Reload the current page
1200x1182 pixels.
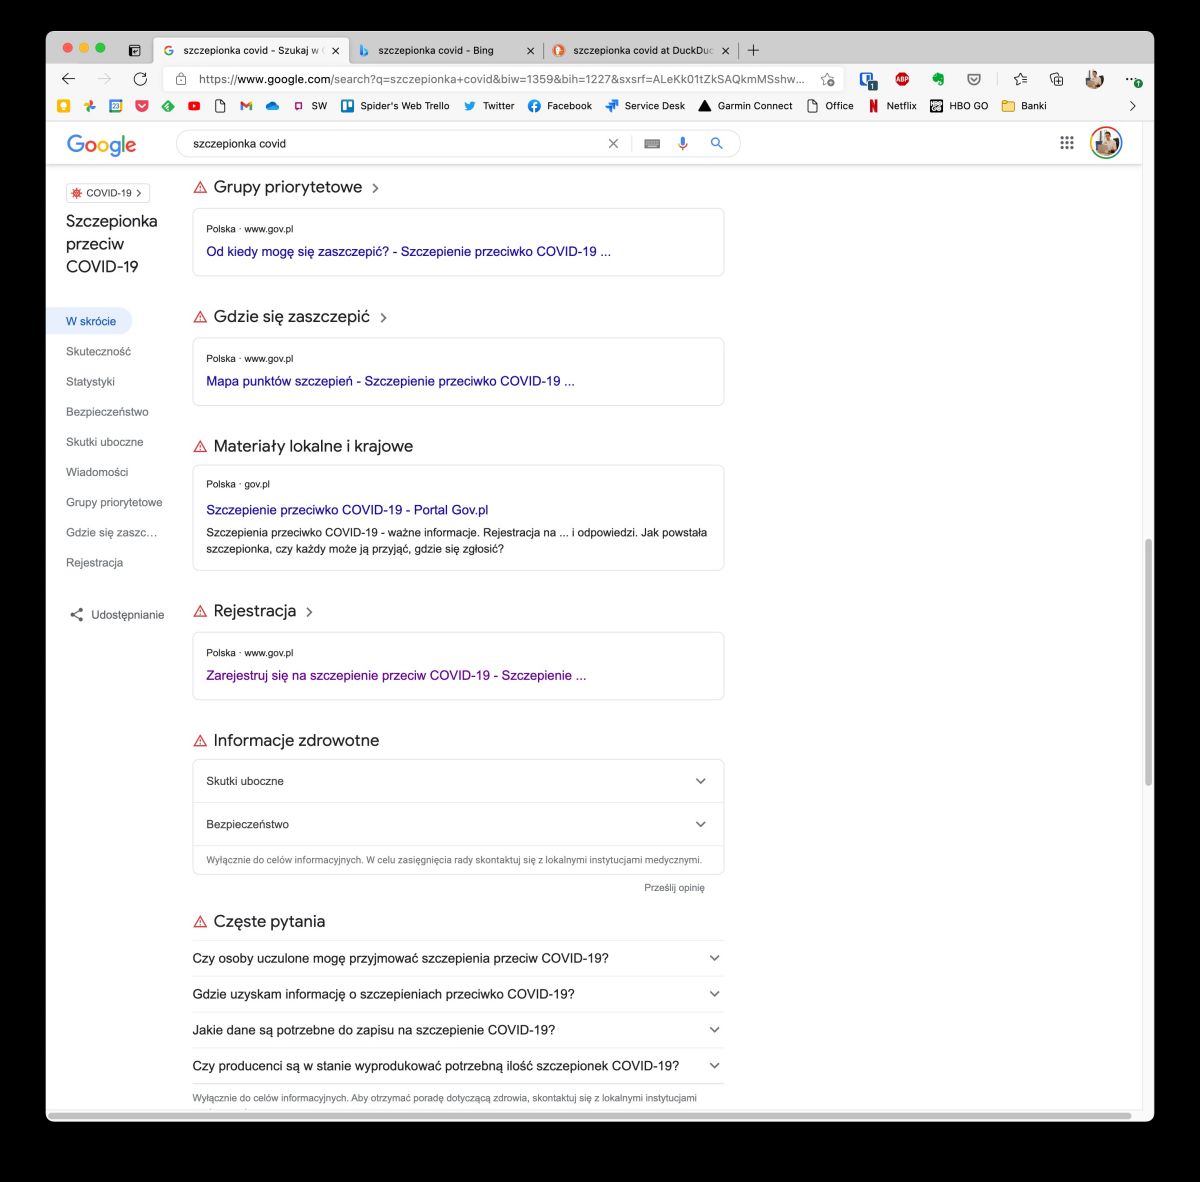(140, 79)
